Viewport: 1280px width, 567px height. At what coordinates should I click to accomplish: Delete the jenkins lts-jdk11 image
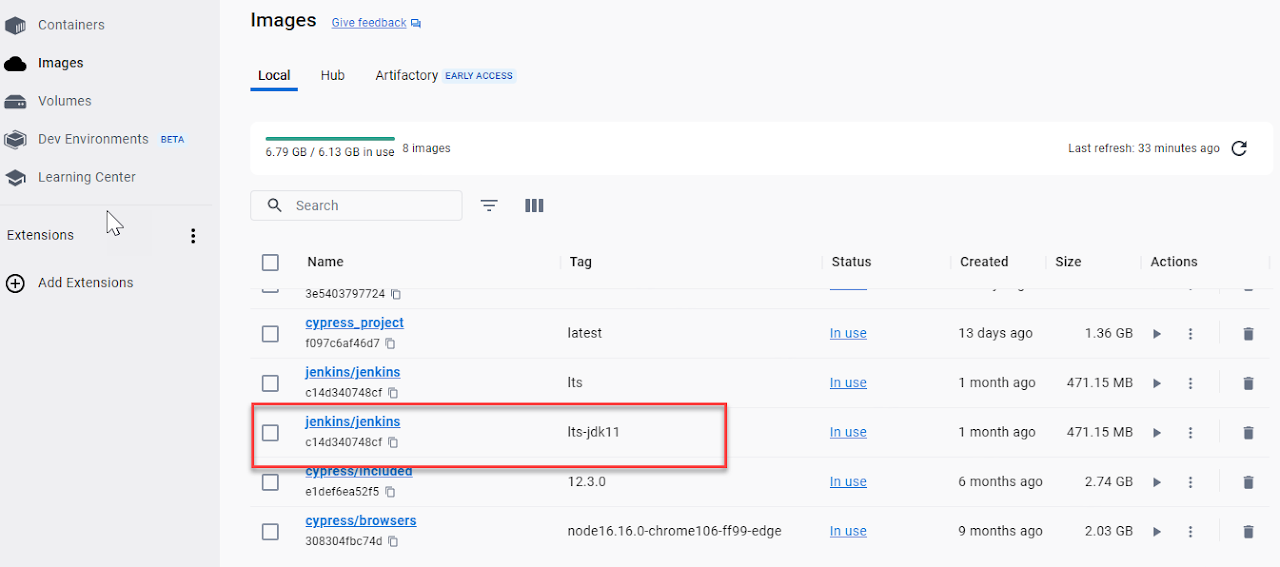(1248, 433)
